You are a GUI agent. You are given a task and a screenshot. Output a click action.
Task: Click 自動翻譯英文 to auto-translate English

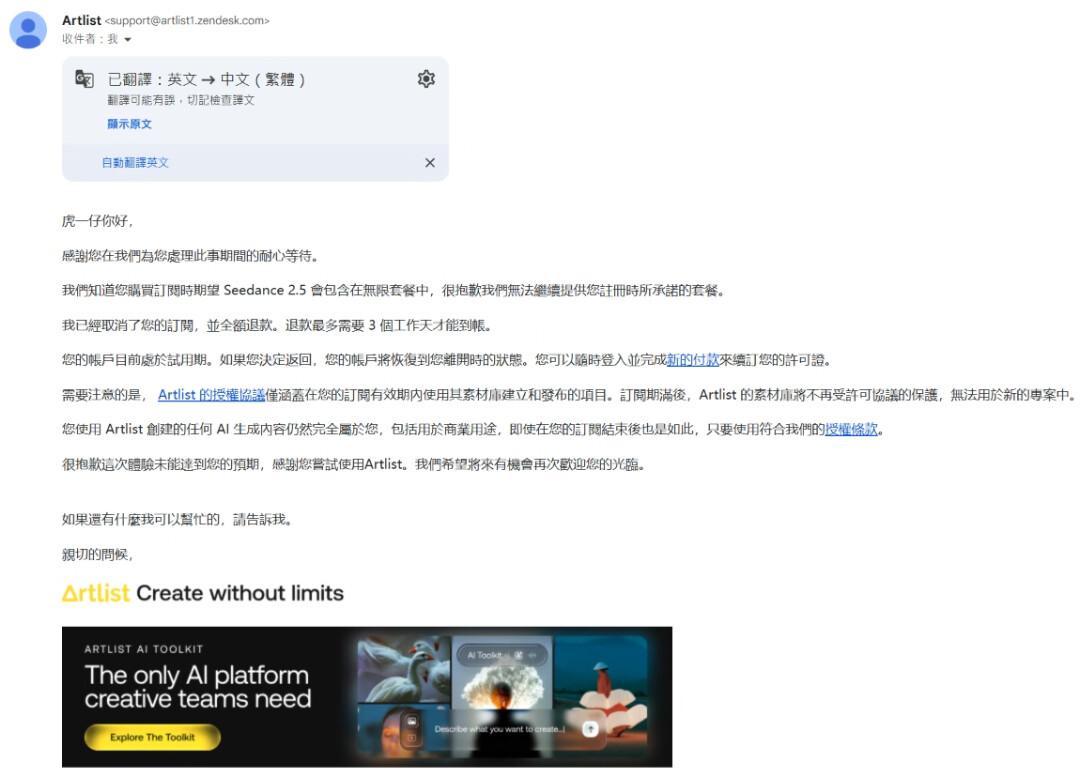pyautogui.click(x=135, y=163)
